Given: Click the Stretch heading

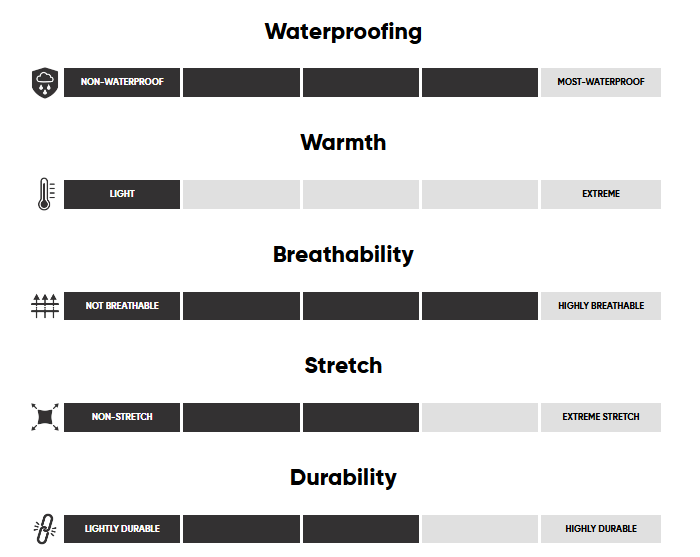Looking at the screenshot, I should tap(343, 366).
